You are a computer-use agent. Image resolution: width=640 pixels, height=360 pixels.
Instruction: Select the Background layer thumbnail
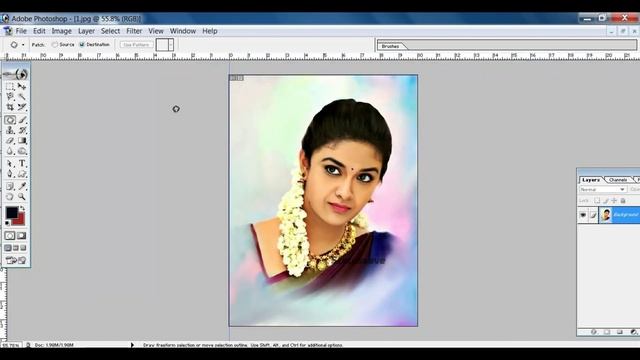tap(606, 215)
